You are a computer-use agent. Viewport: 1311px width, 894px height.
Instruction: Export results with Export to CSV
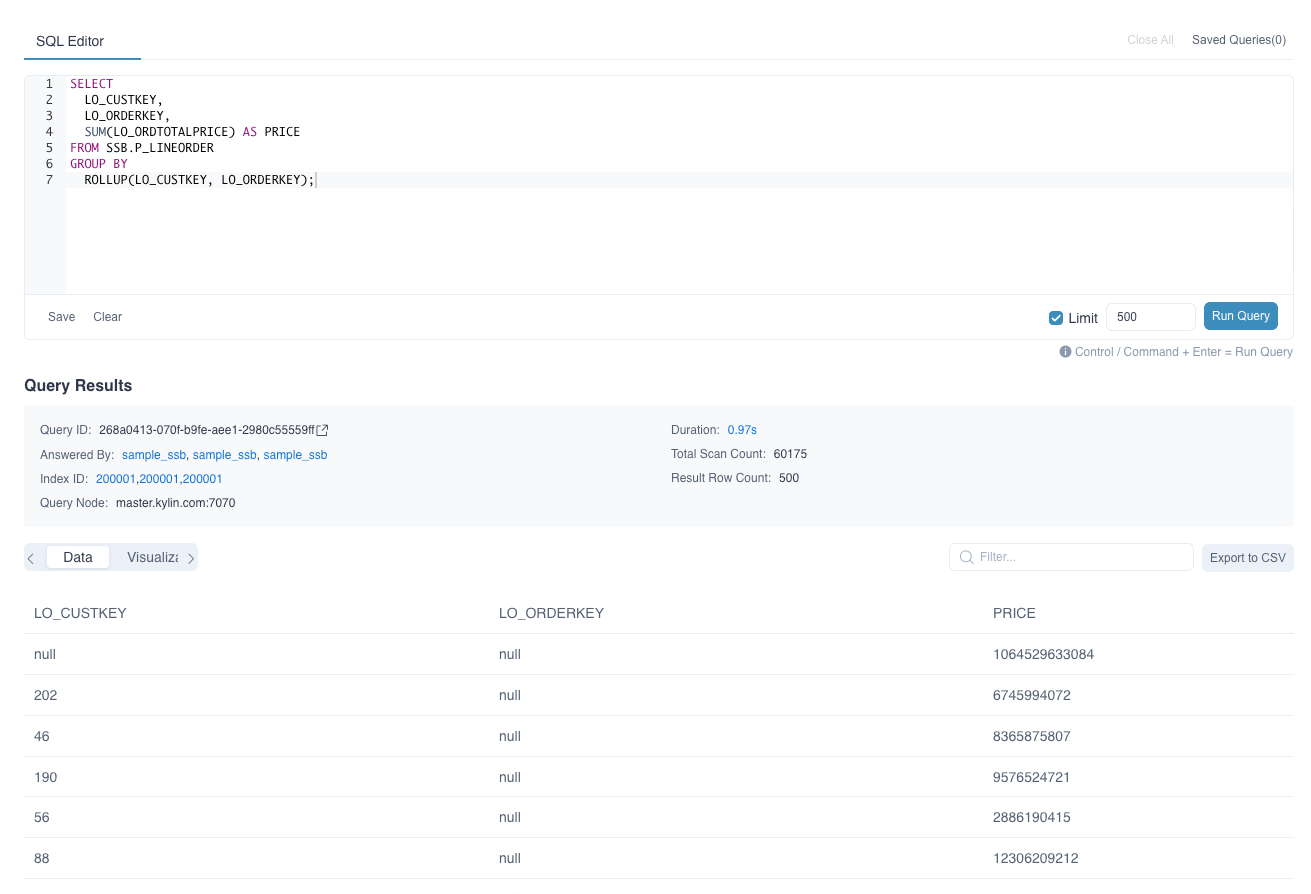pyautogui.click(x=1247, y=558)
